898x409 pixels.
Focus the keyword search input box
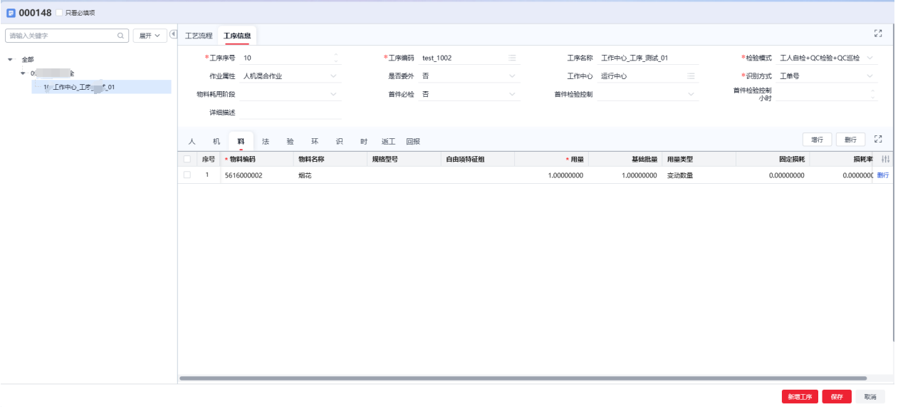67,36
